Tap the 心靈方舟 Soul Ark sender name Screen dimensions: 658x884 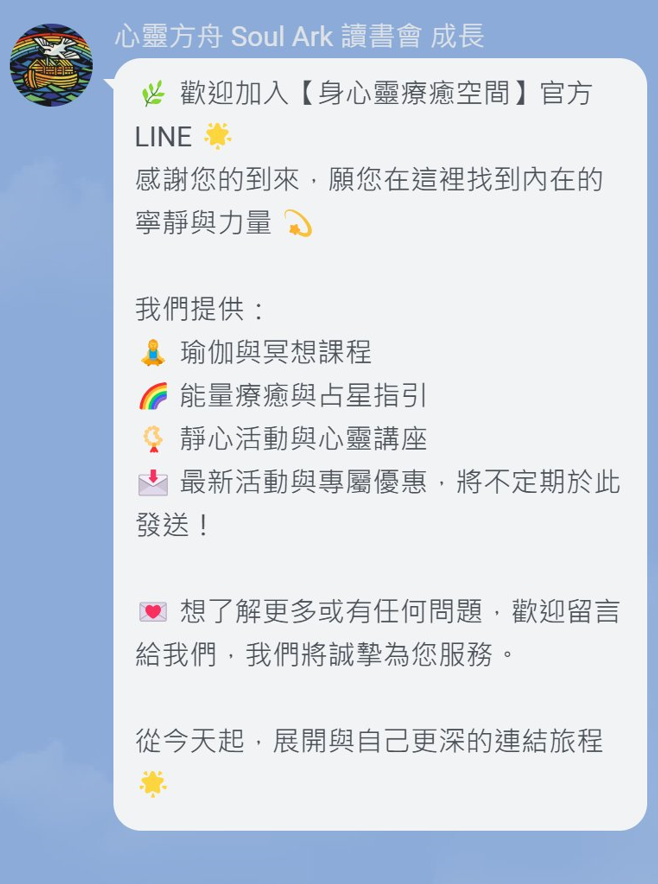[299, 37]
